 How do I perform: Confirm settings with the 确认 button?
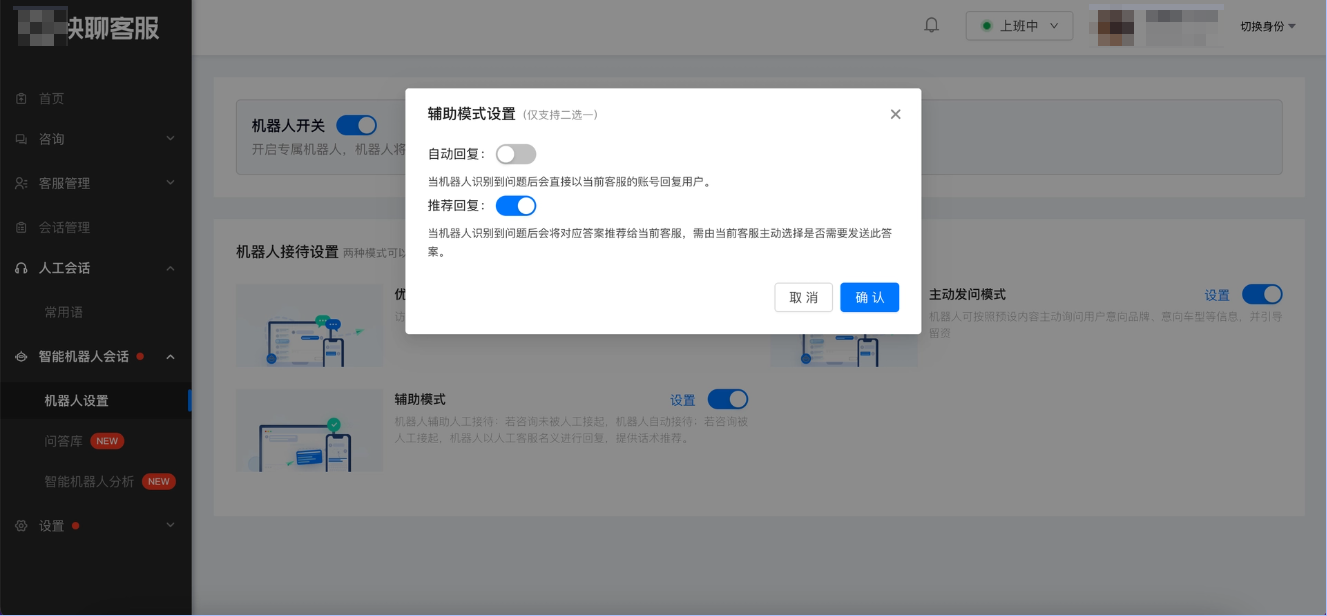[868, 297]
